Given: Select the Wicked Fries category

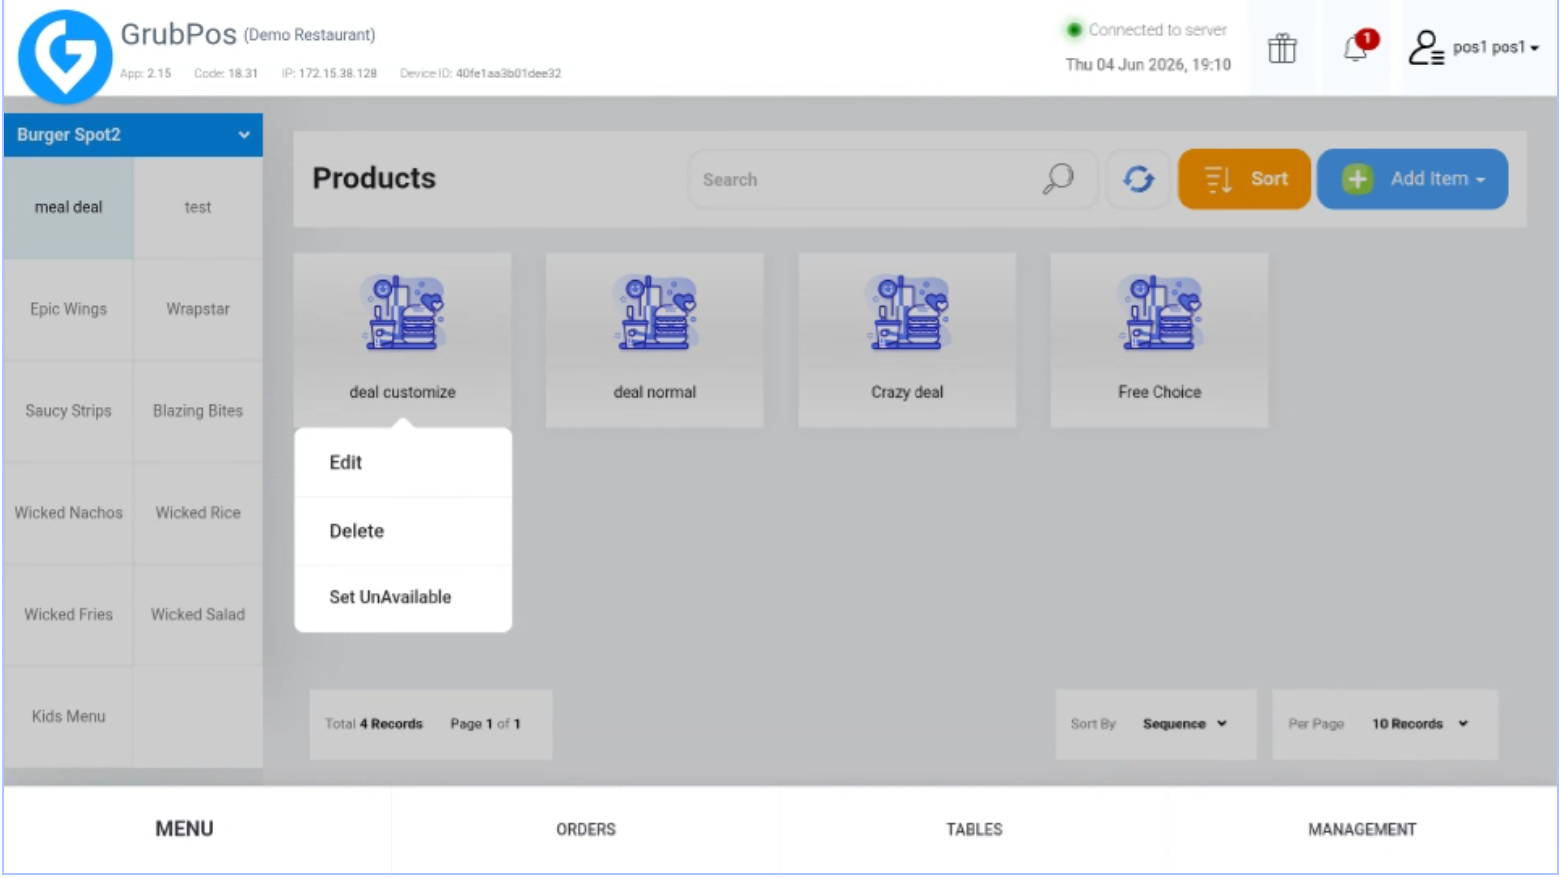Looking at the screenshot, I should (68, 616).
